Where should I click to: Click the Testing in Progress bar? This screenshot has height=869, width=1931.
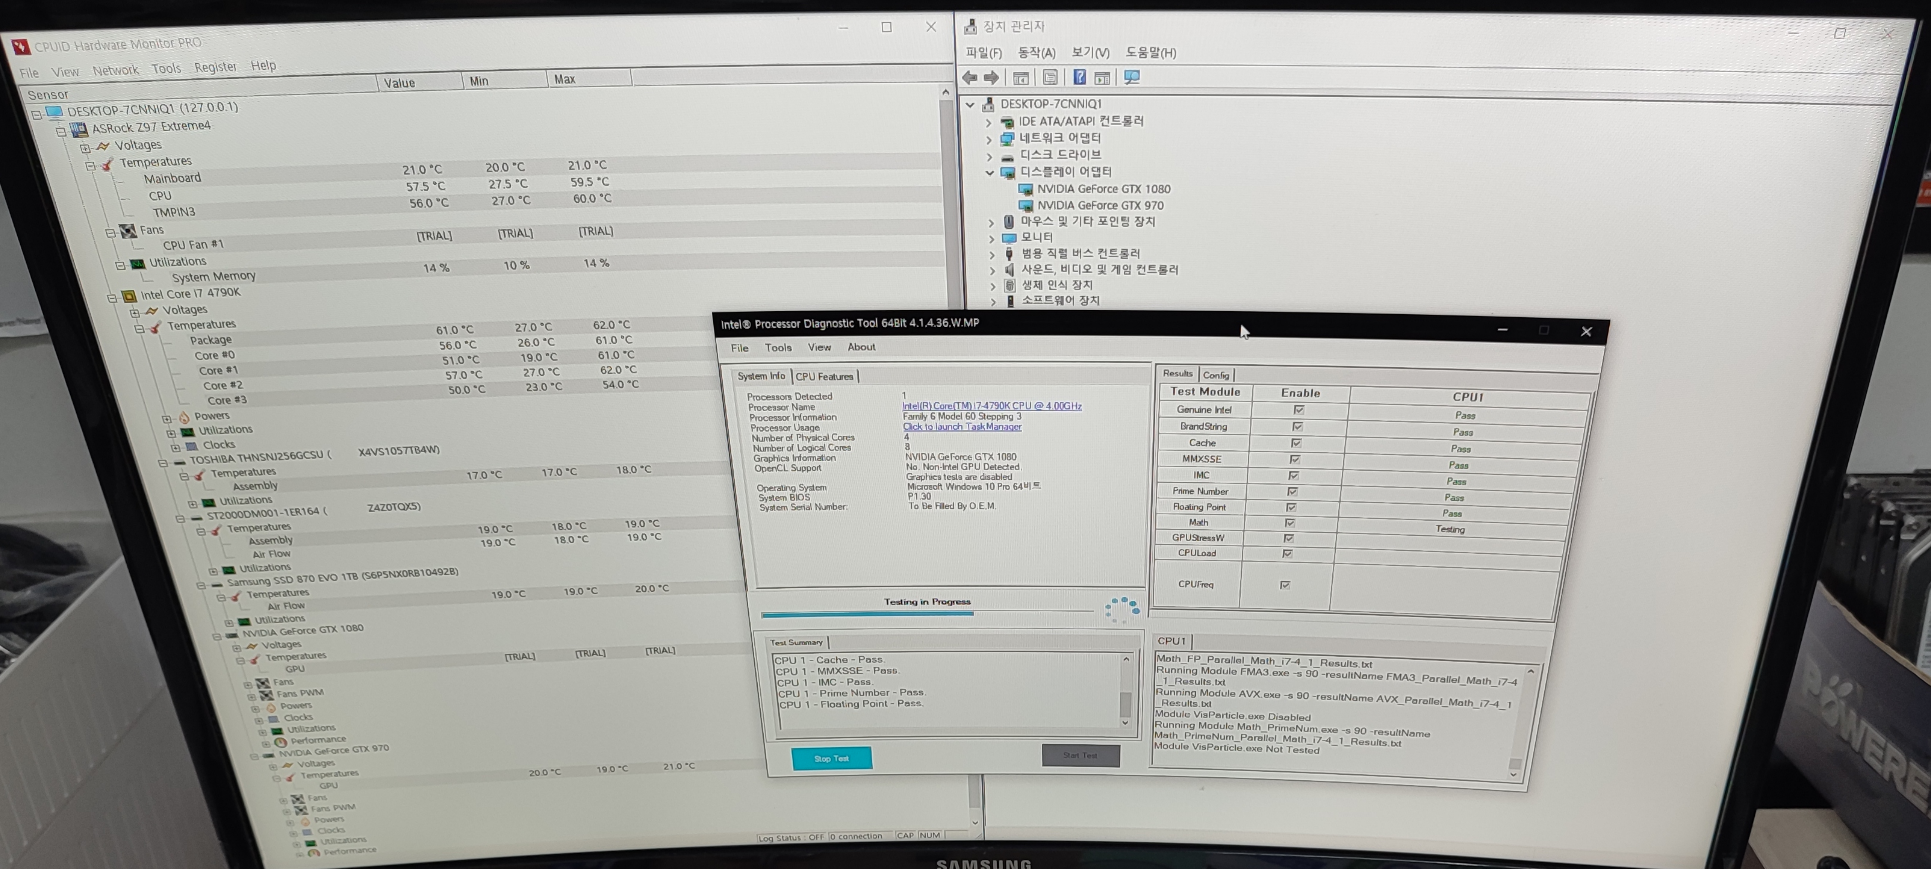pyautogui.click(x=927, y=612)
